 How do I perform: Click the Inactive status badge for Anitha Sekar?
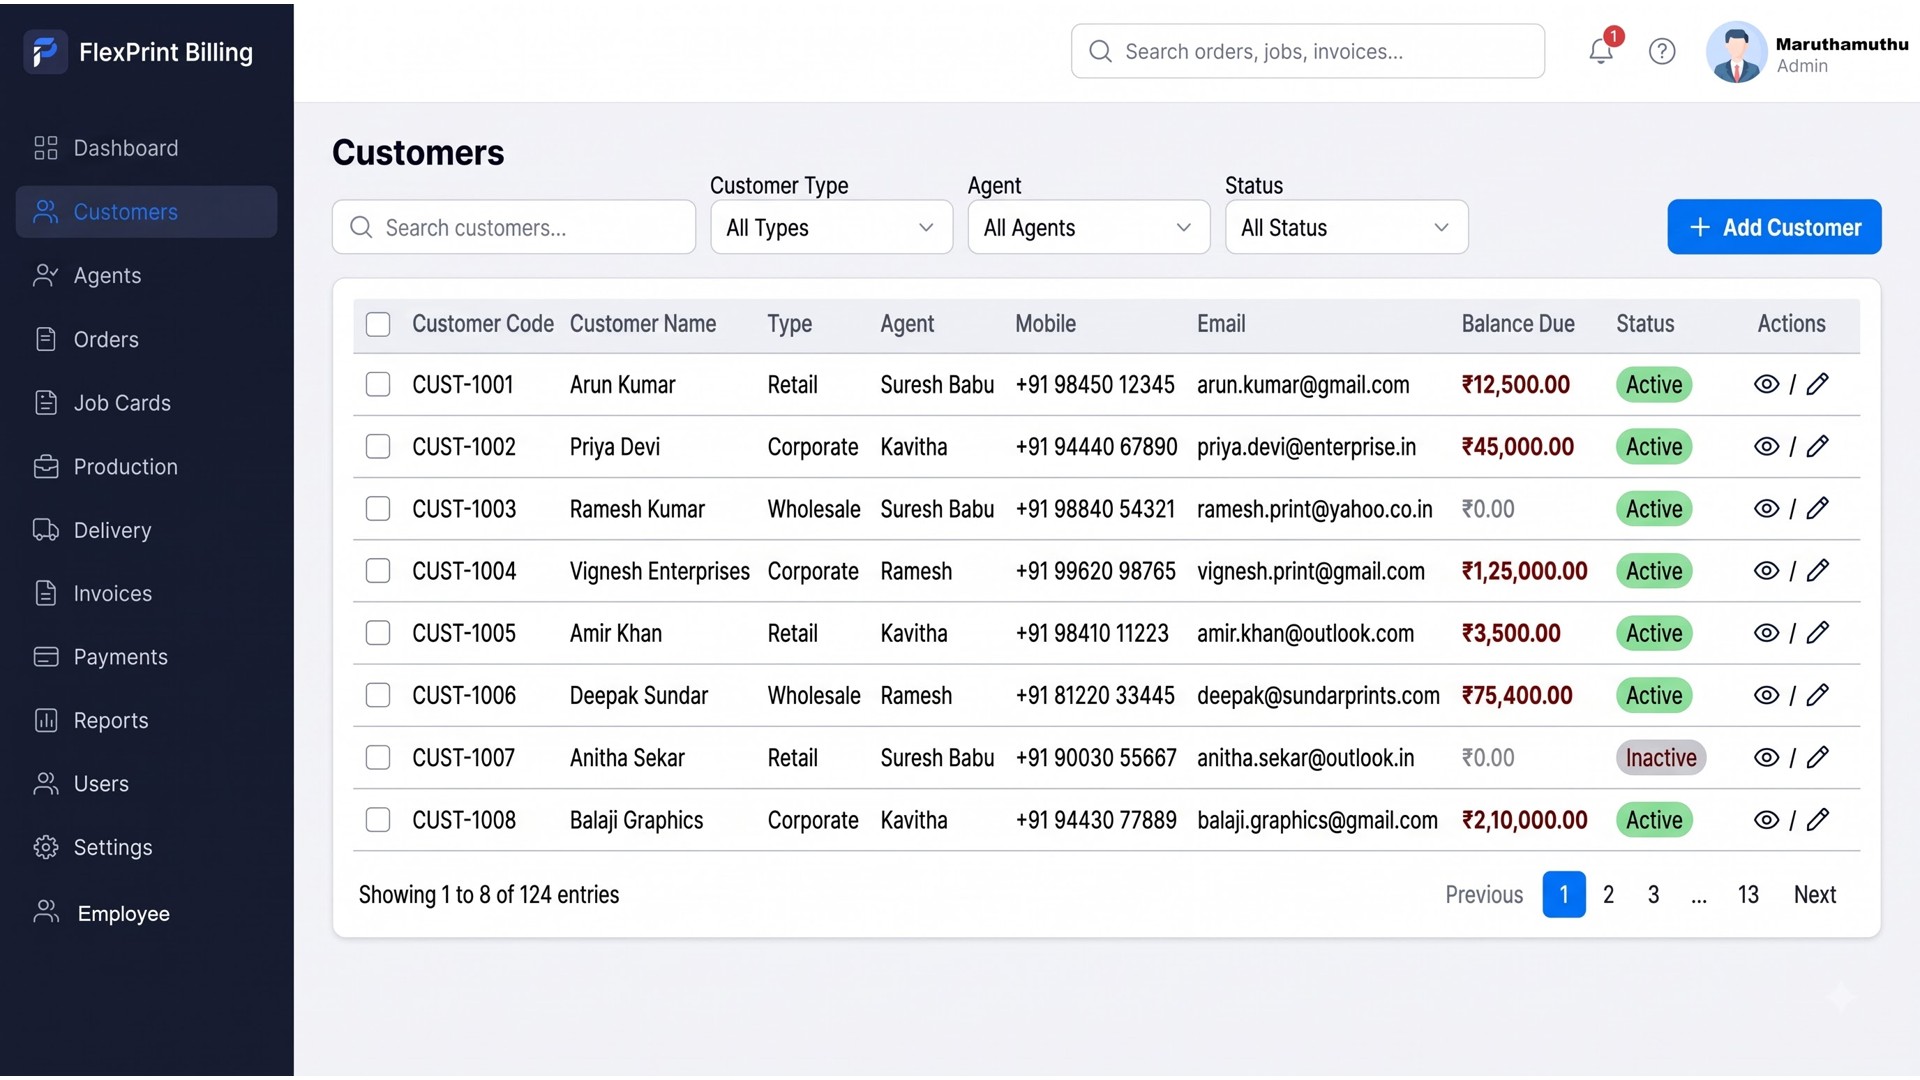pos(1660,757)
